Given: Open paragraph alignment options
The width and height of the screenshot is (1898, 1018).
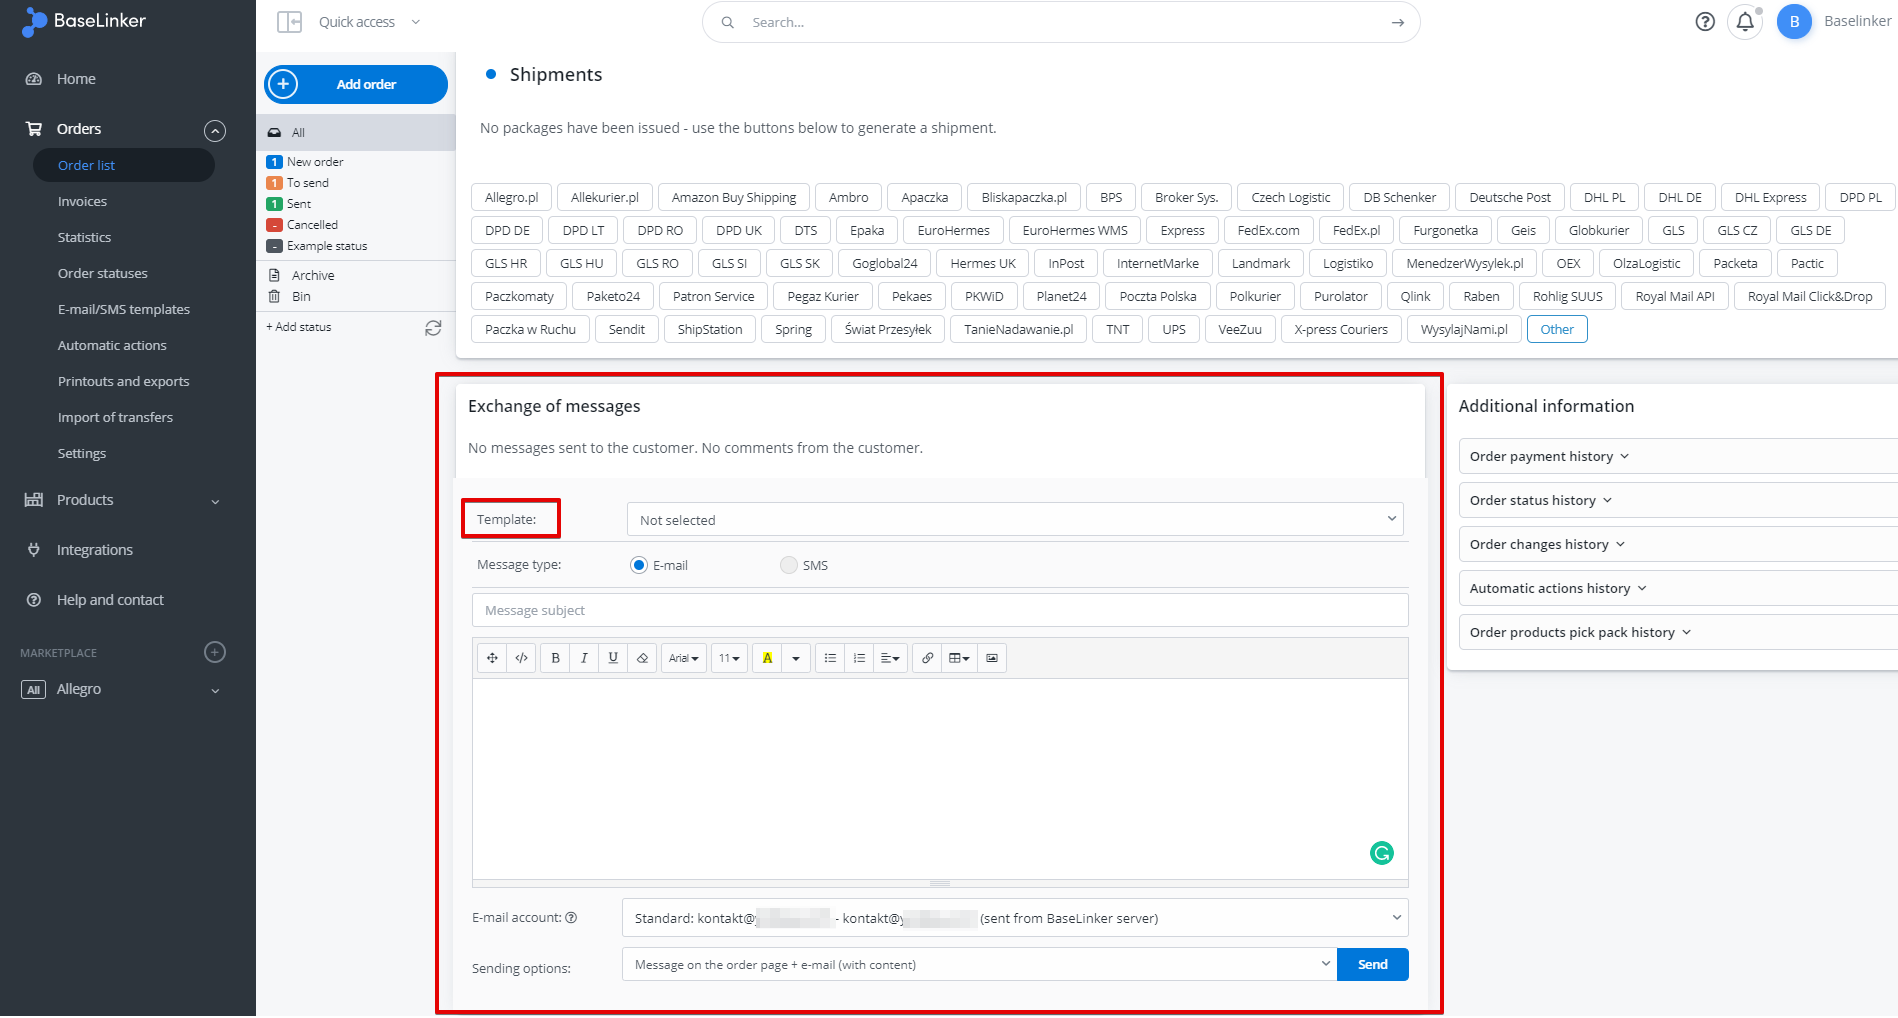Looking at the screenshot, I should point(890,658).
